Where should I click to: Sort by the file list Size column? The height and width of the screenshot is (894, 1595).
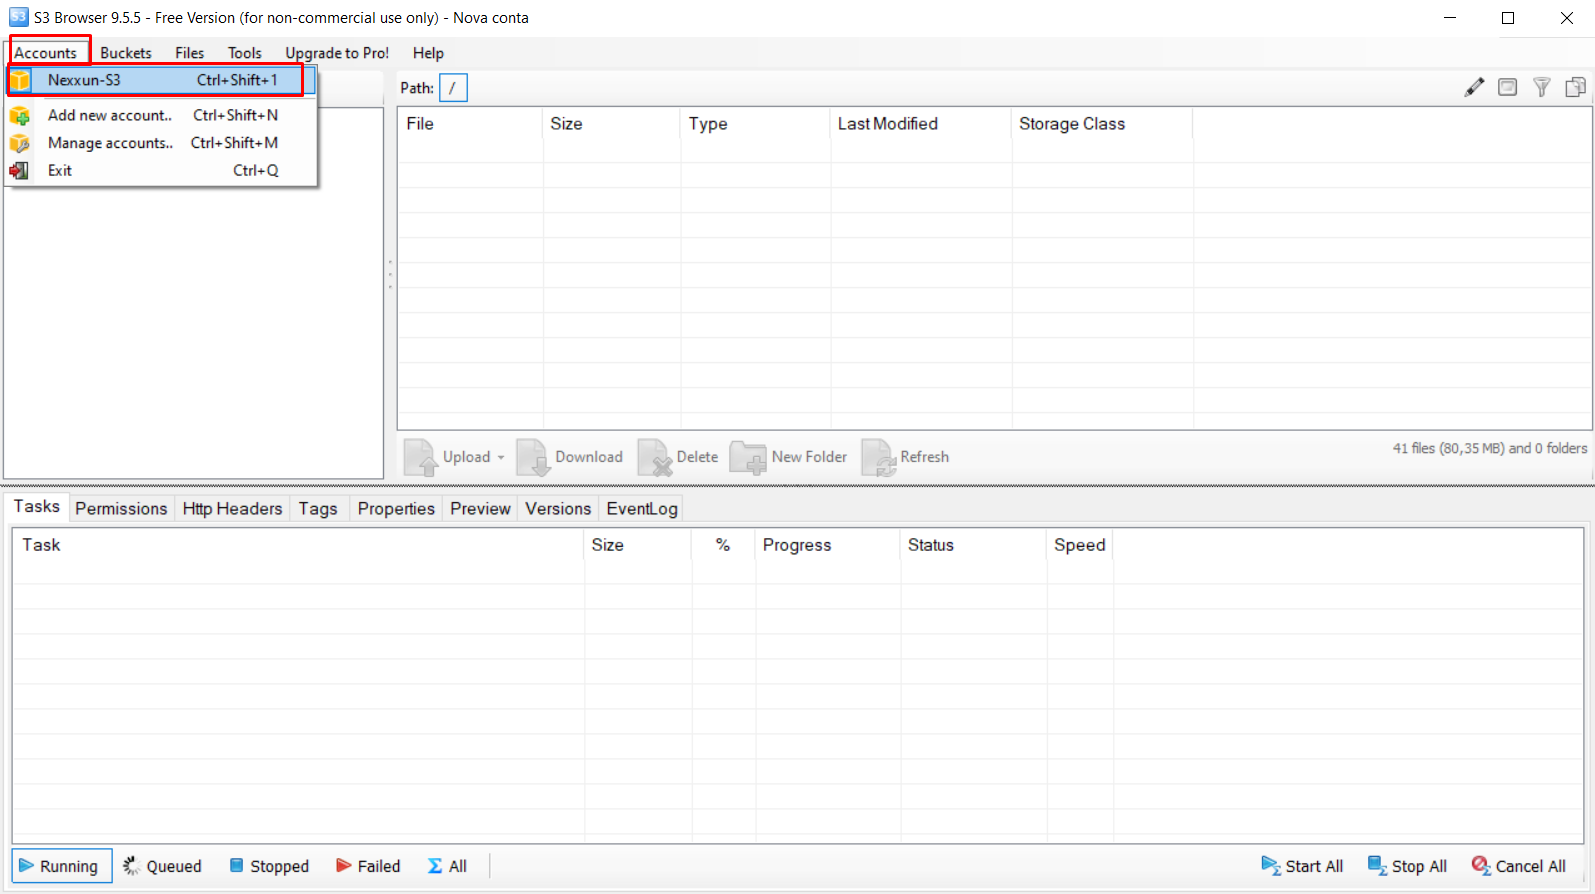611,124
